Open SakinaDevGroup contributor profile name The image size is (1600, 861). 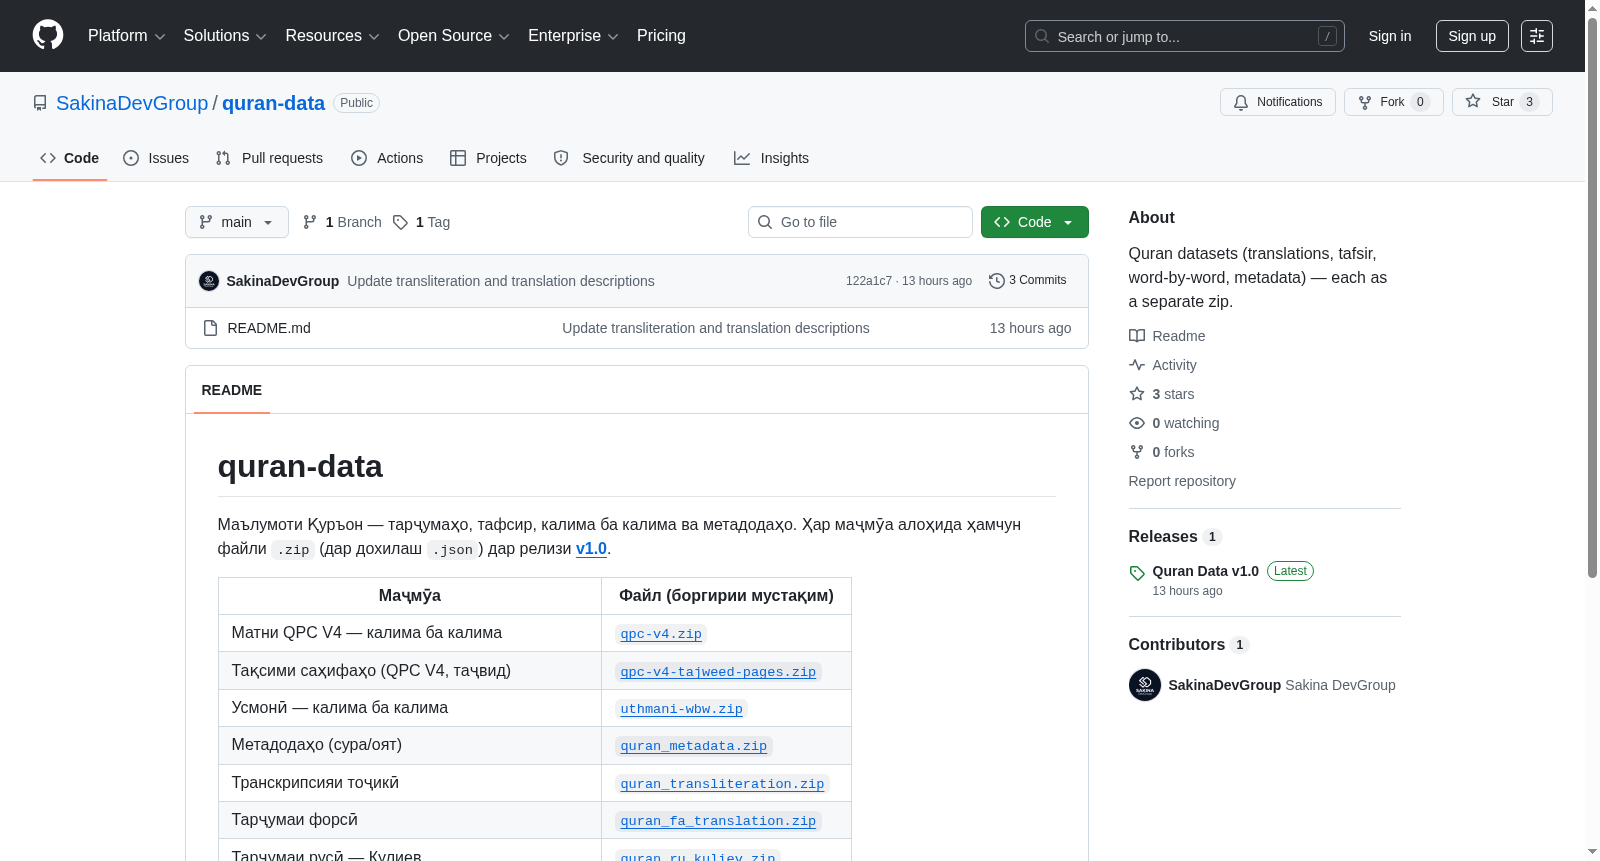(x=1224, y=685)
